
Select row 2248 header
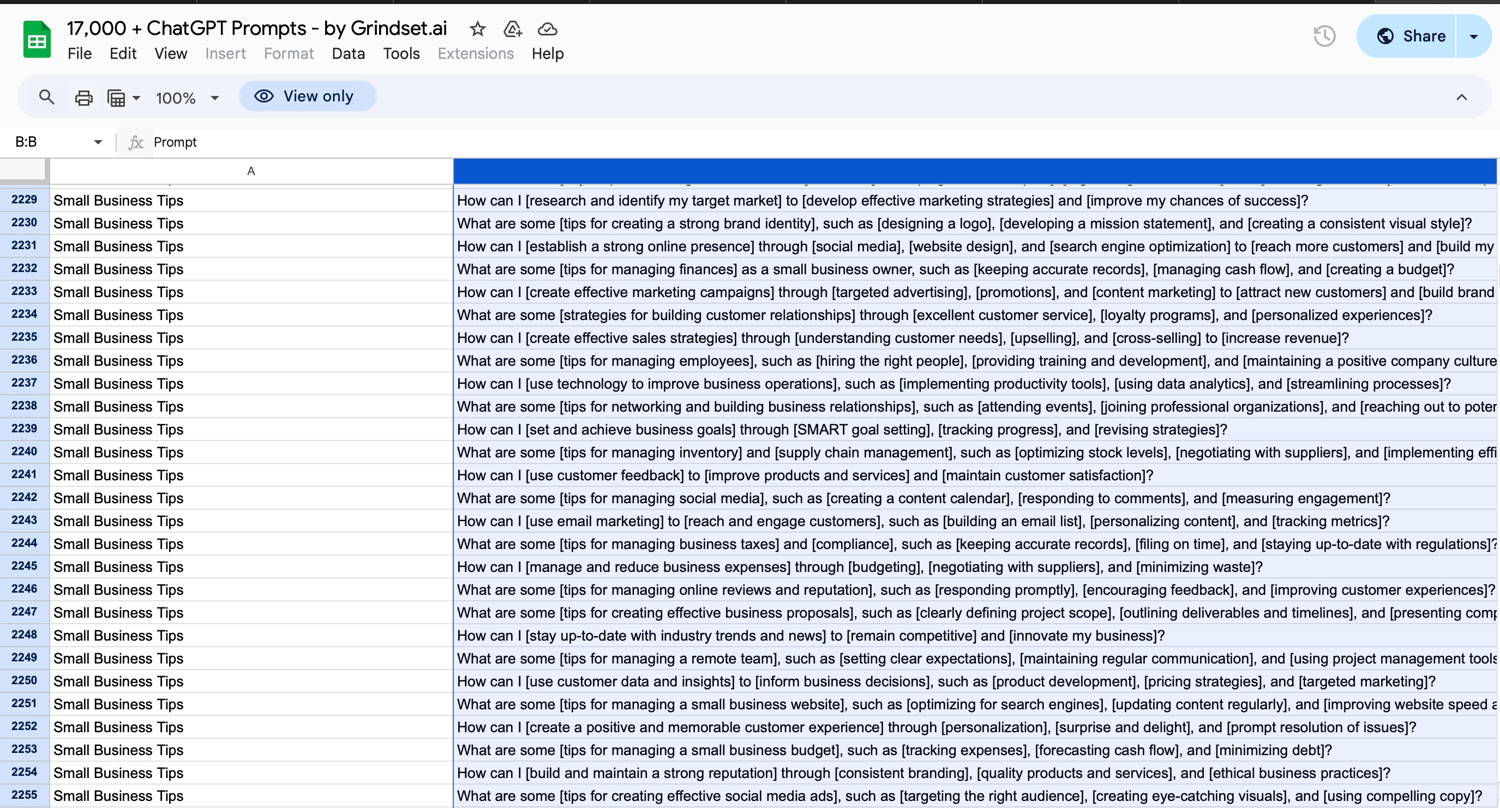pos(24,635)
